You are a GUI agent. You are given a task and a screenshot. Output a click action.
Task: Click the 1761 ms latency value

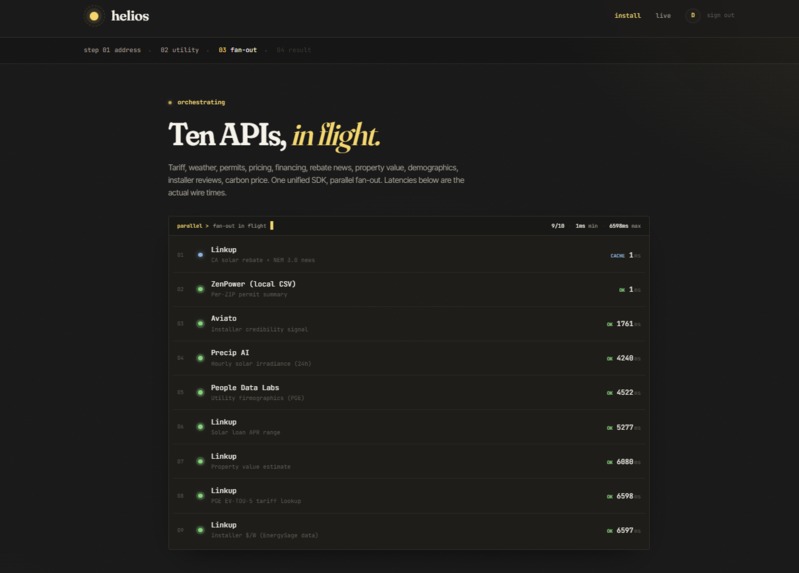[x=625, y=324]
